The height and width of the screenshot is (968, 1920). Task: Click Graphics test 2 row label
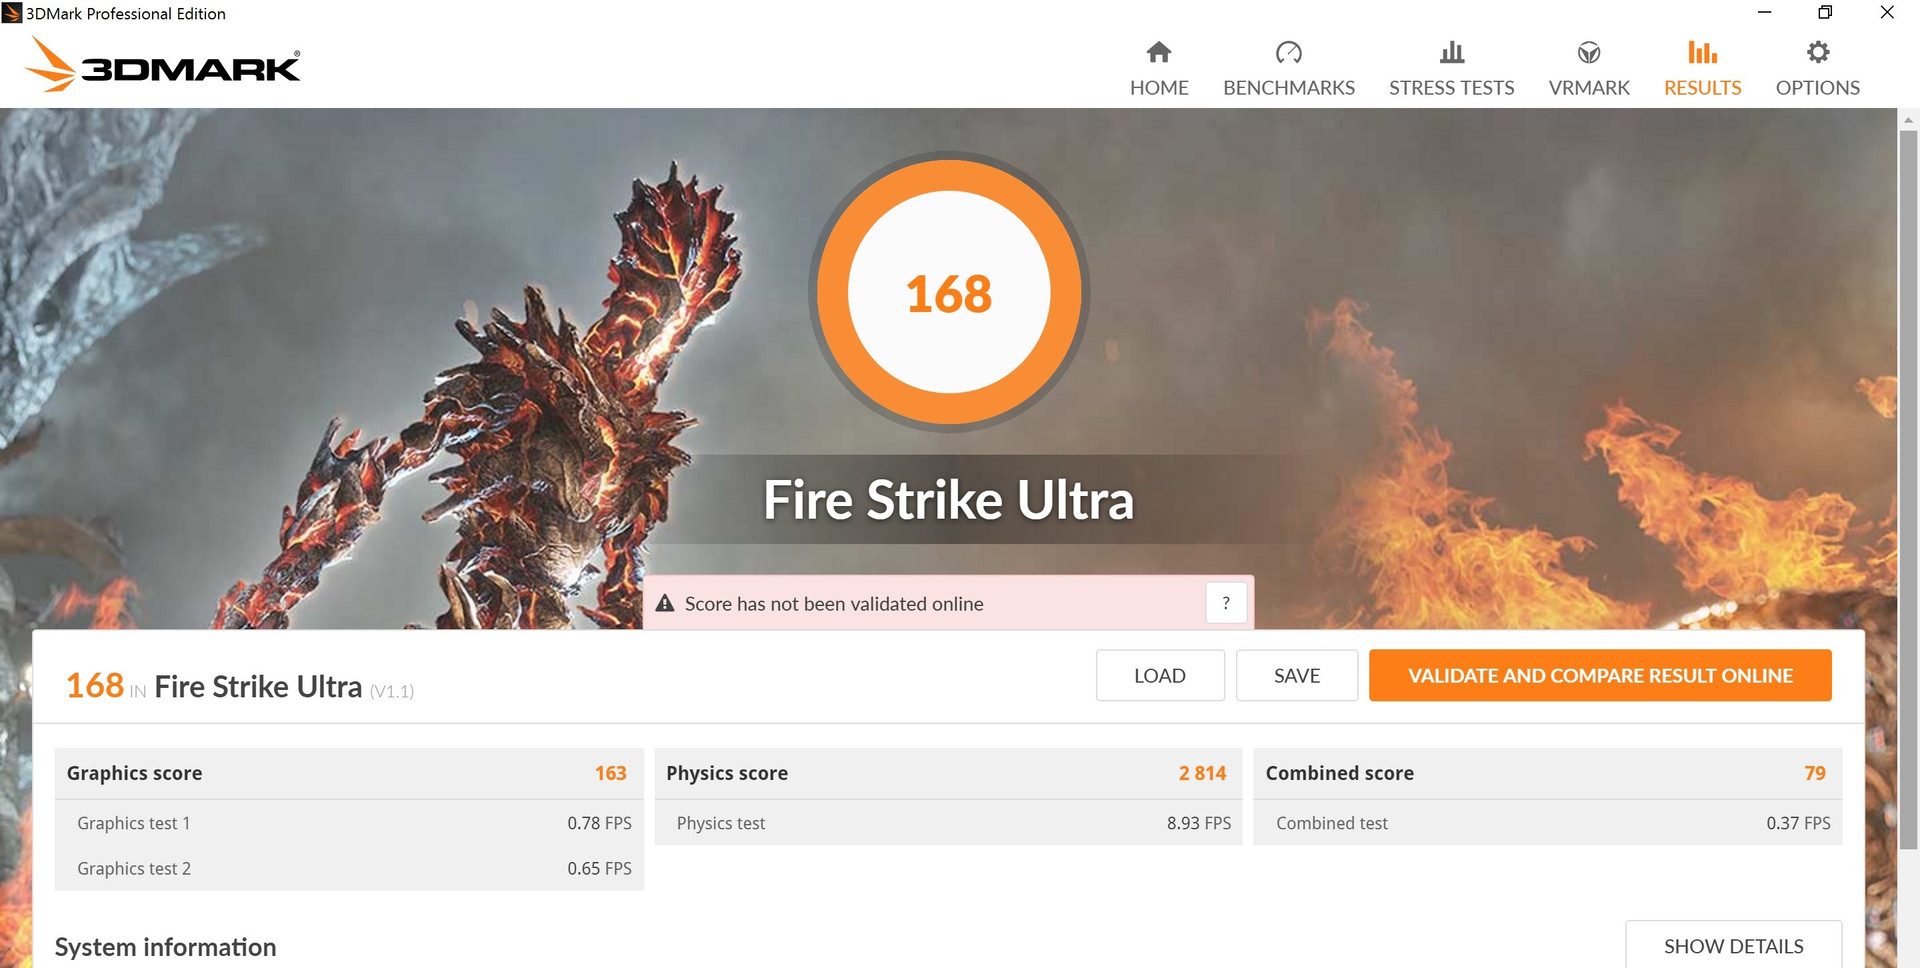(134, 868)
